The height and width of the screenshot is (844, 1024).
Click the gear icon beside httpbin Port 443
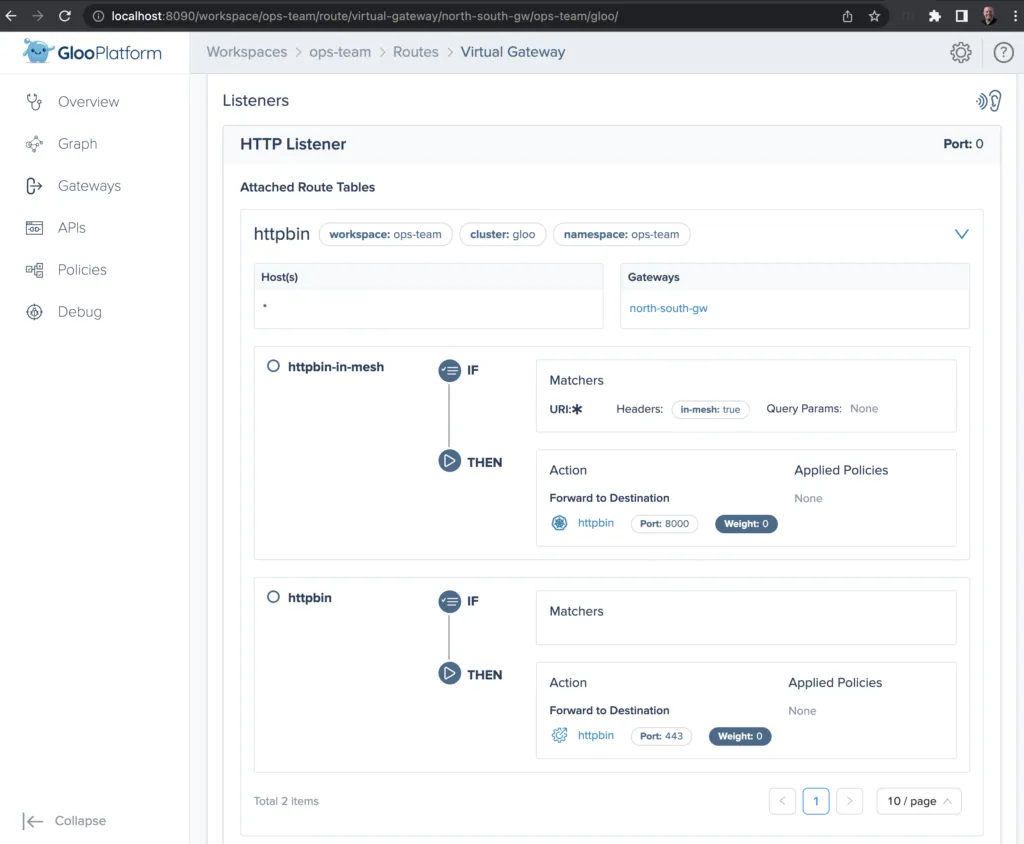point(560,736)
